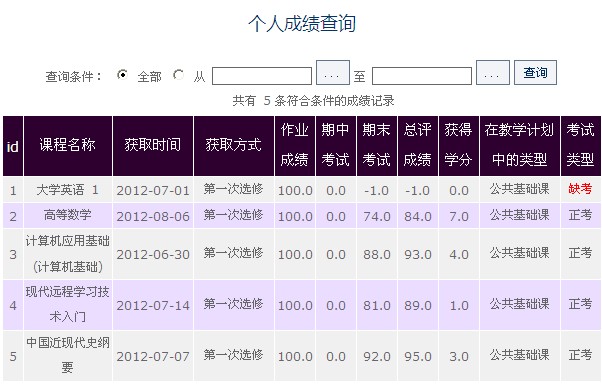Click the 获取方式 column header
Screen dimensions: 602x385
point(234,146)
